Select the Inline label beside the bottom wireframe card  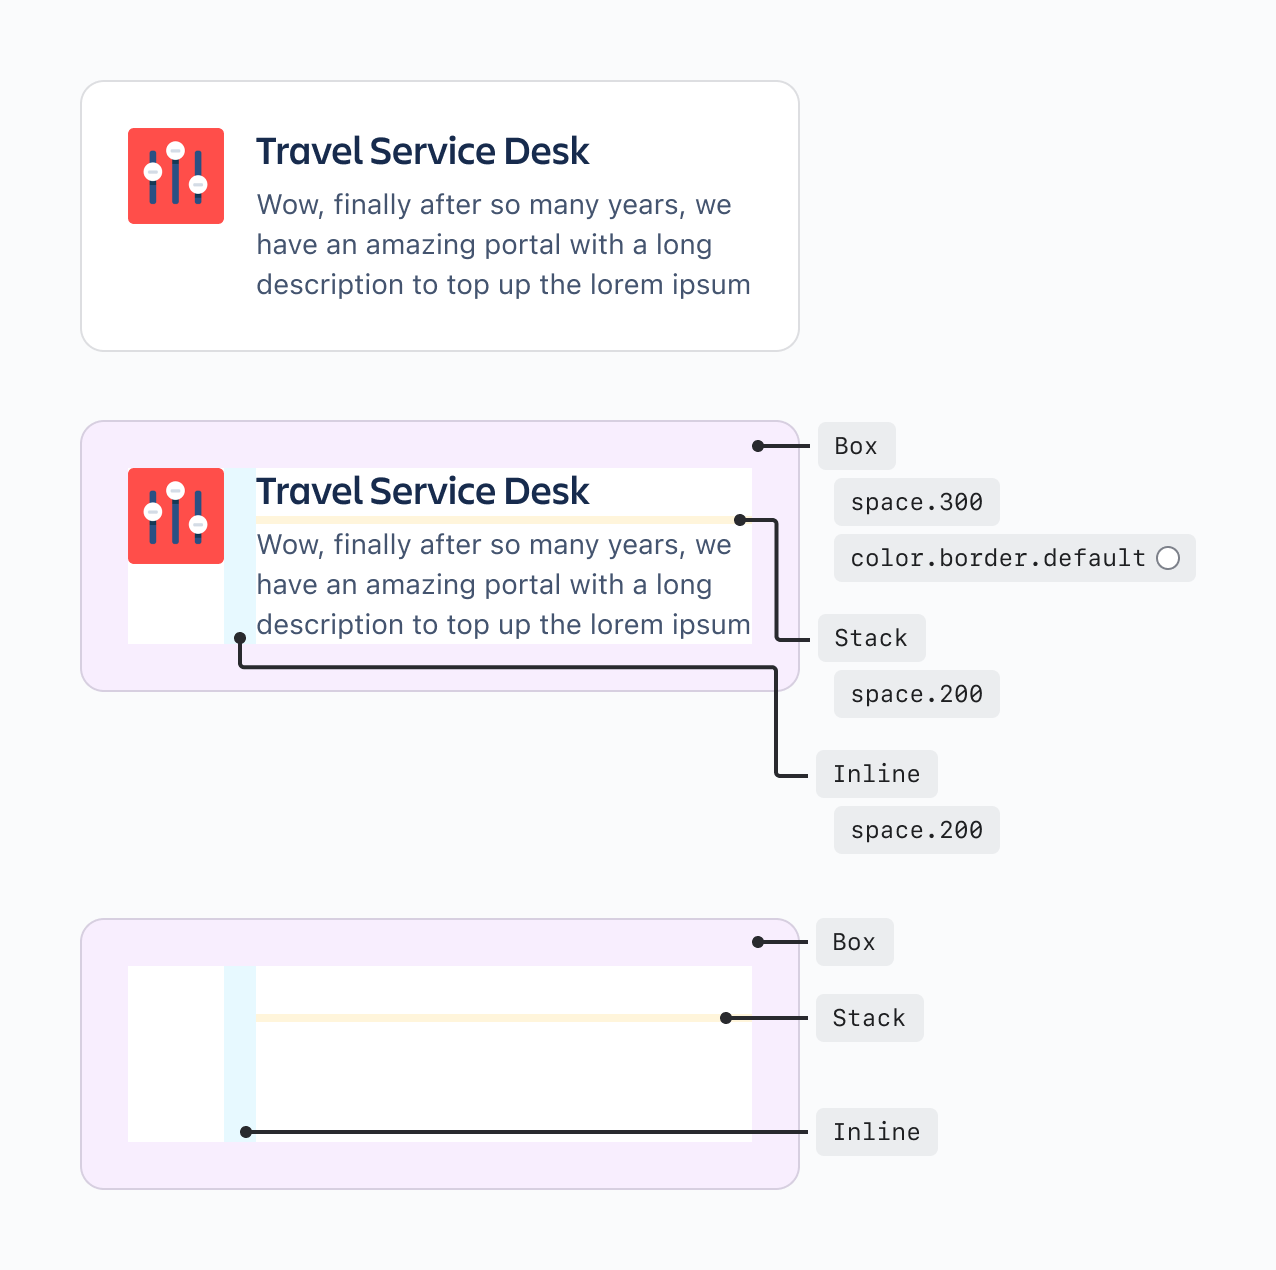[x=876, y=1132]
